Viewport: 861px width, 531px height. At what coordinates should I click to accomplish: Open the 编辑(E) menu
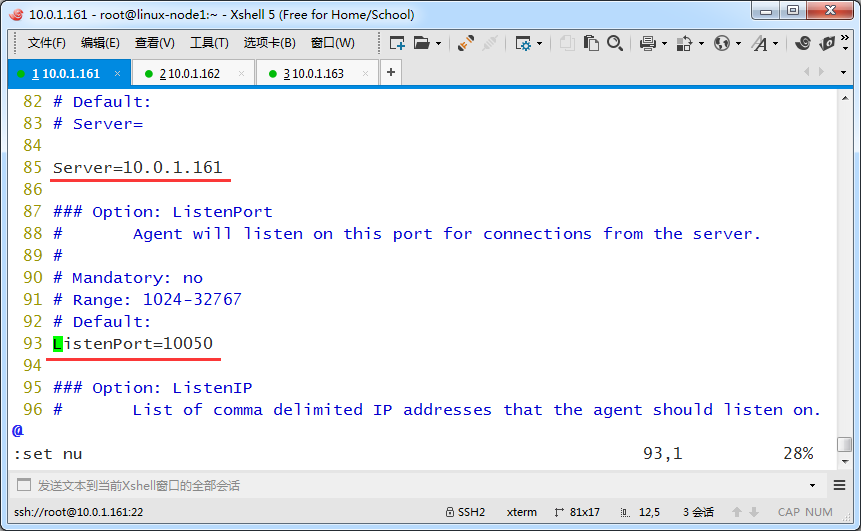(100, 43)
